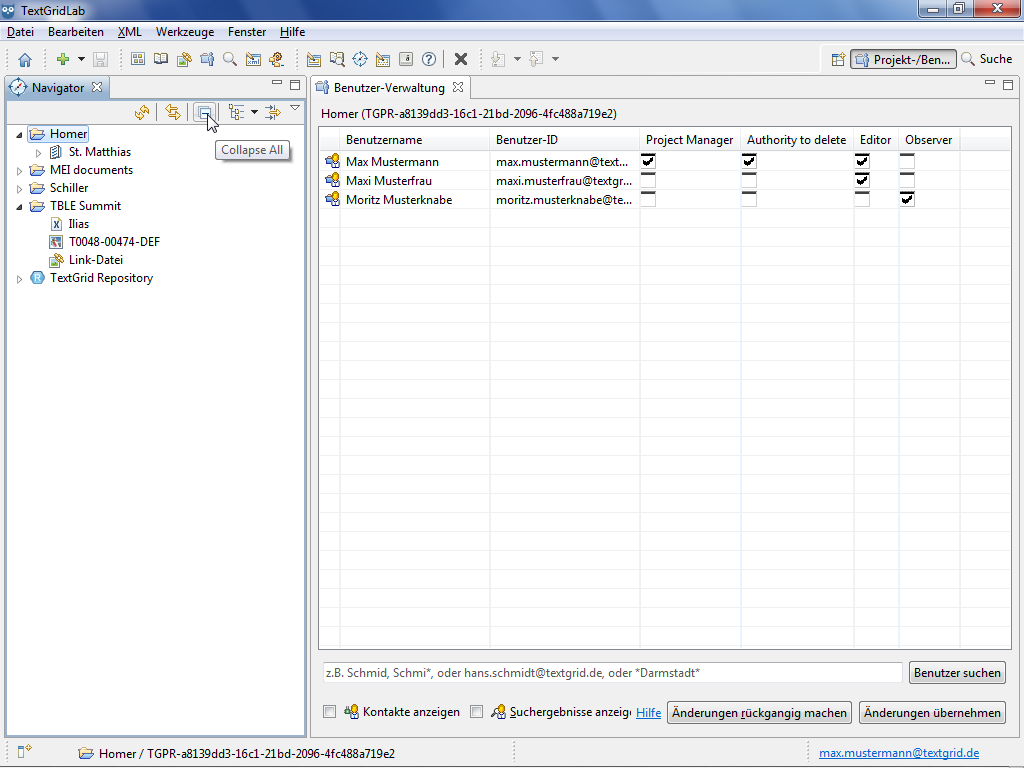Image resolution: width=1024 pixels, height=768 pixels.
Task: Open the Hilfe link
Action: pyautogui.click(x=648, y=713)
